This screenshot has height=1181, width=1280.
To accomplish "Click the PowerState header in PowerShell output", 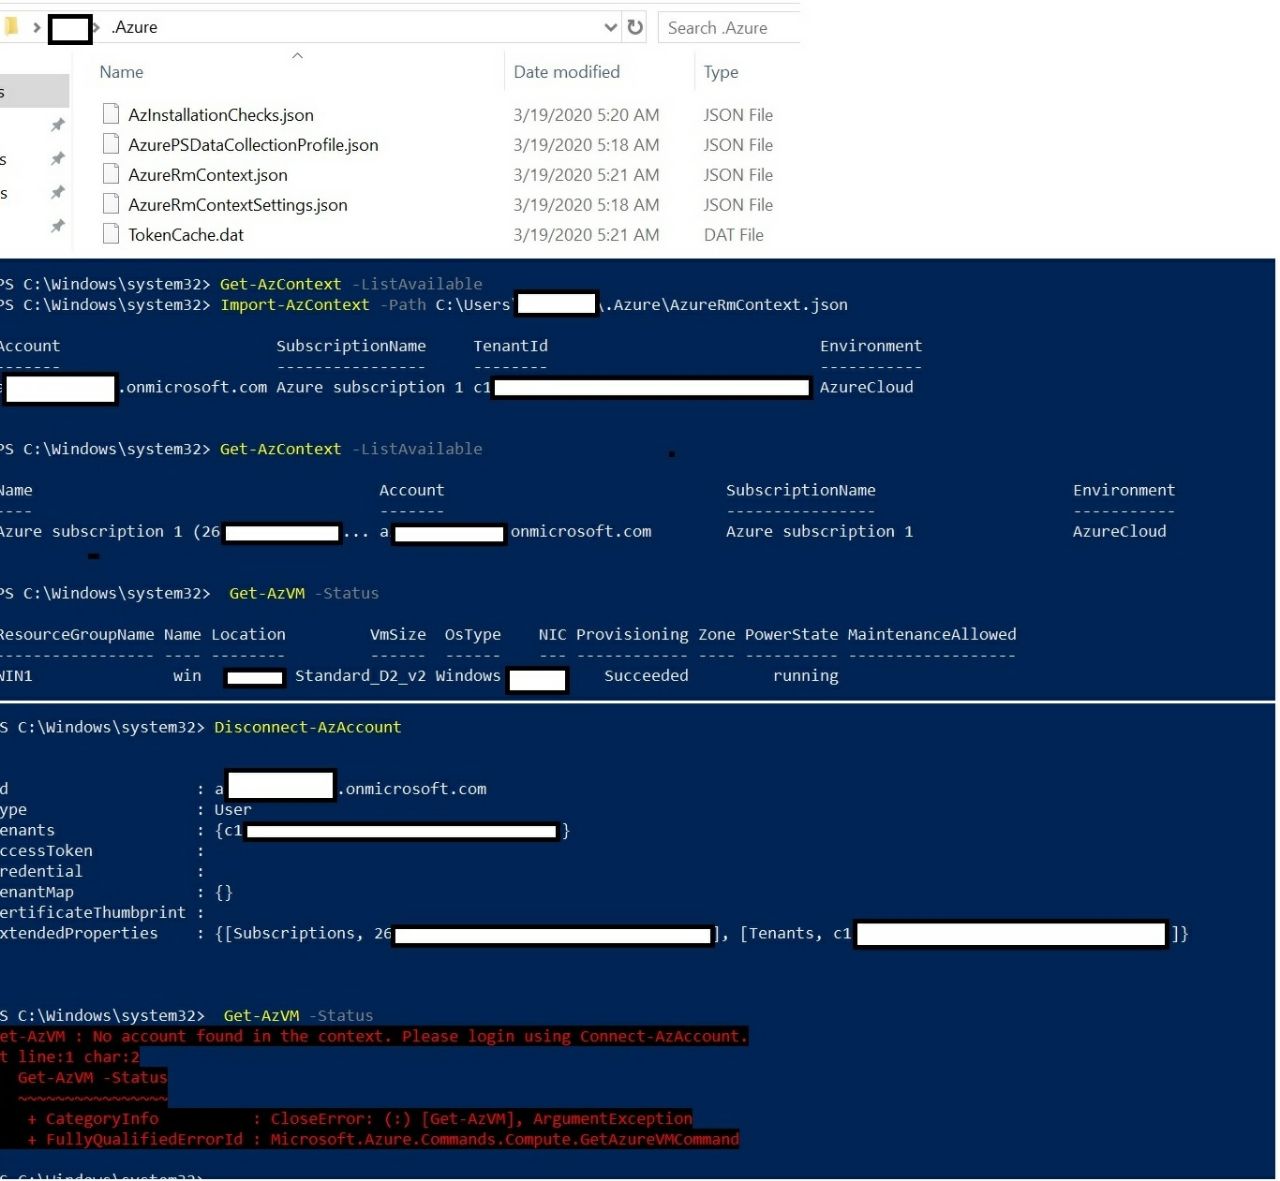I will pos(792,634).
